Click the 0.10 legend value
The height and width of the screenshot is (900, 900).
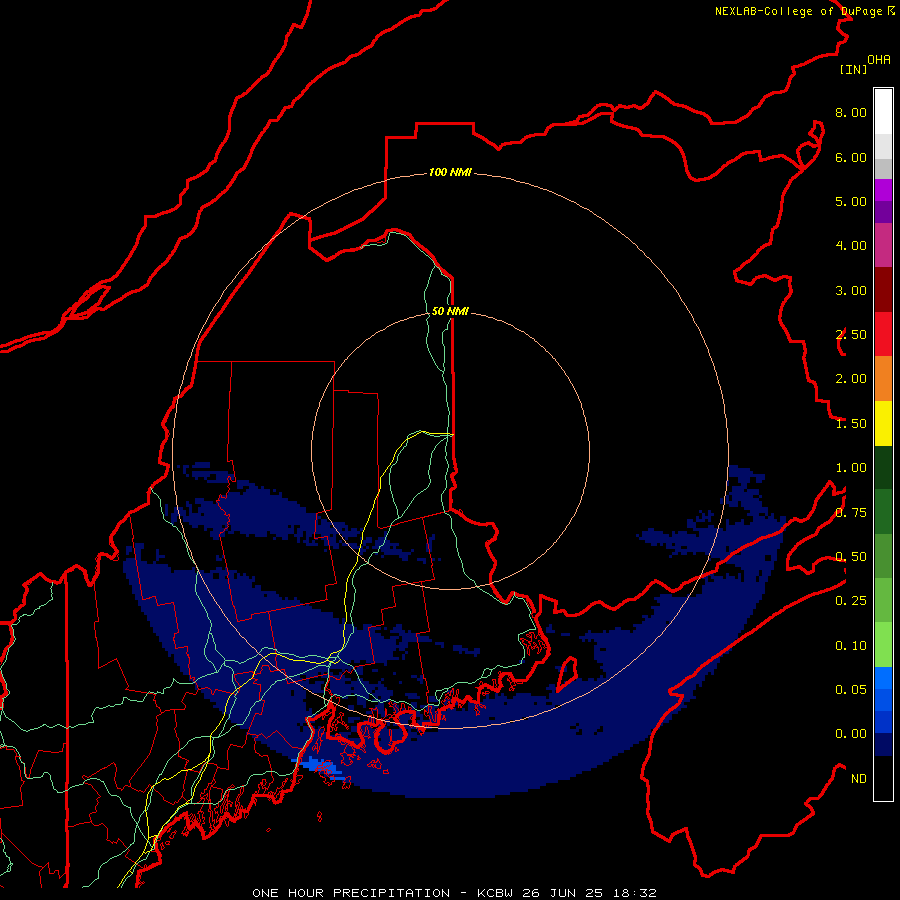point(851,646)
